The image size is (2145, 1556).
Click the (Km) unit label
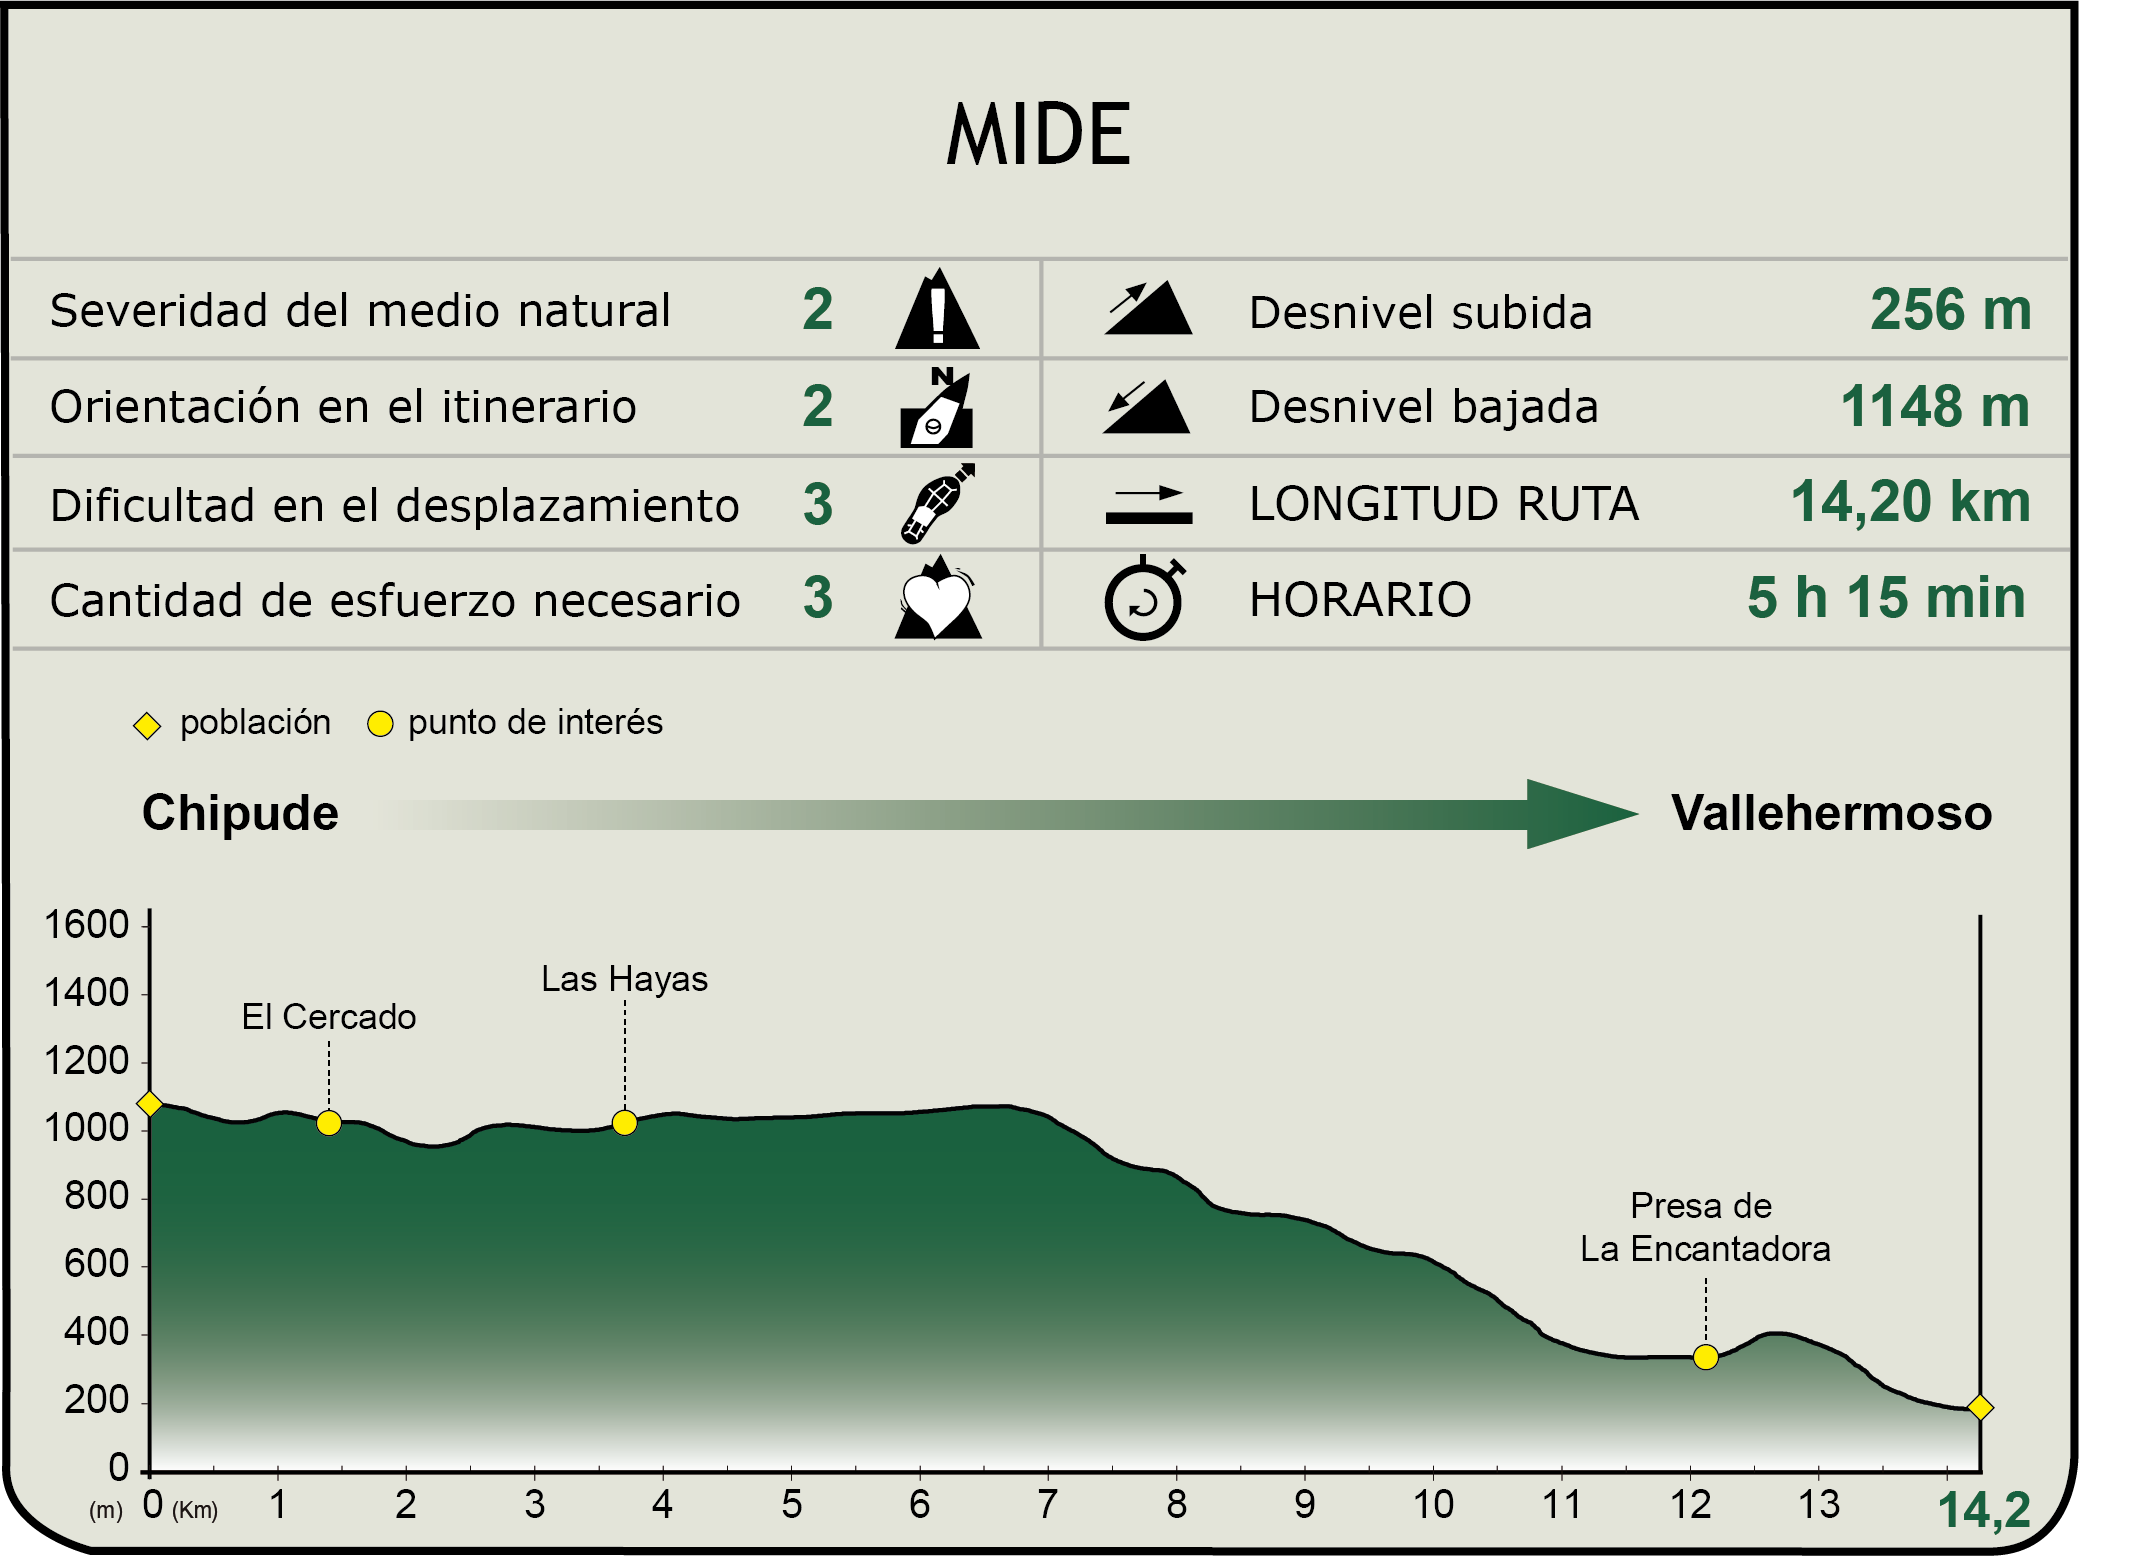pos(195,1510)
